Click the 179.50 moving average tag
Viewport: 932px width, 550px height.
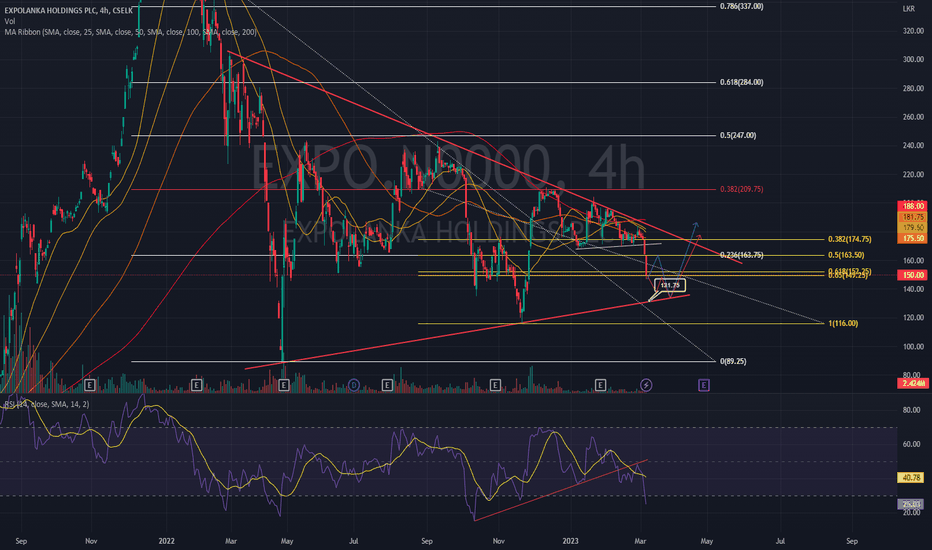point(912,228)
